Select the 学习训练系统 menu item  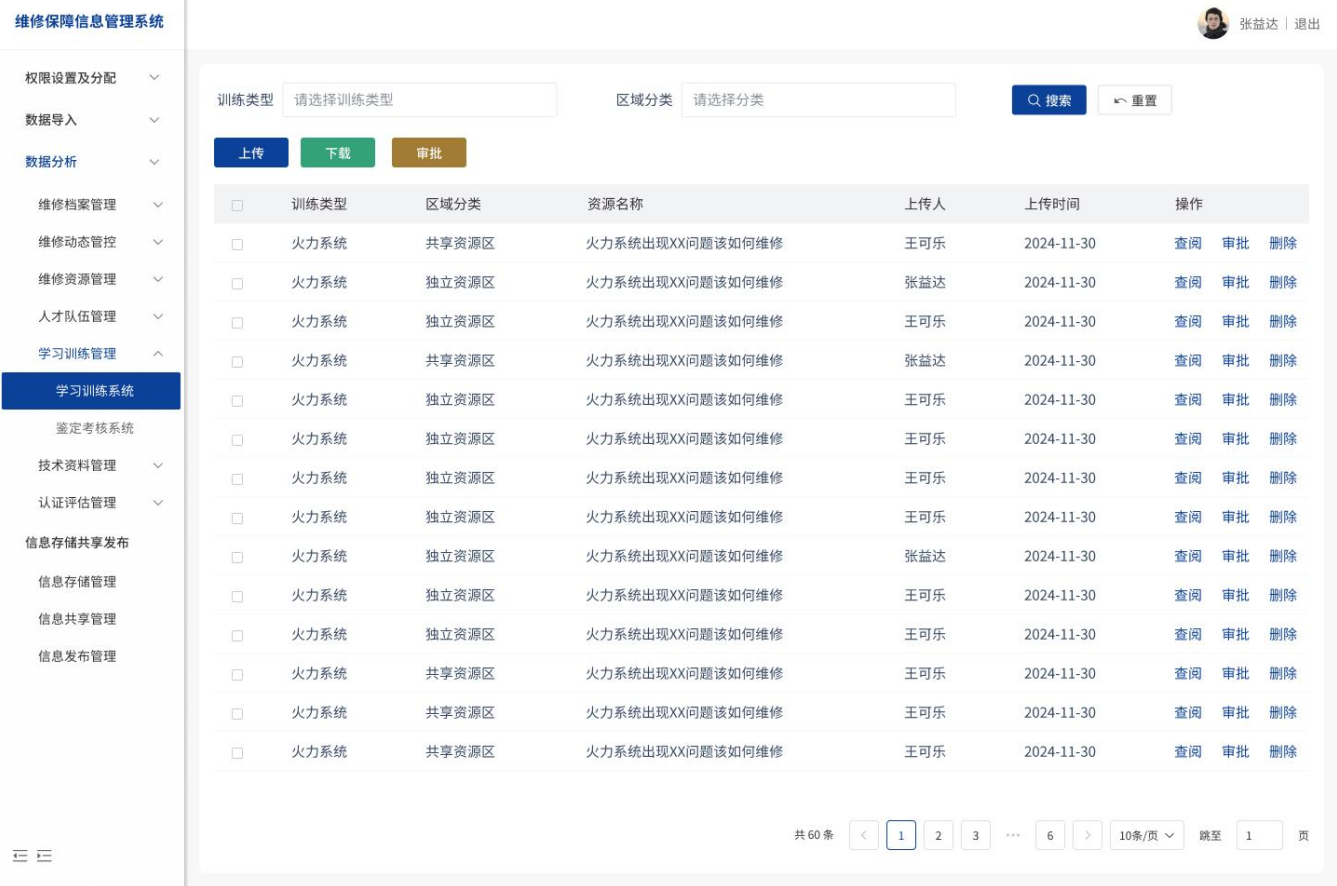tap(91, 391)
